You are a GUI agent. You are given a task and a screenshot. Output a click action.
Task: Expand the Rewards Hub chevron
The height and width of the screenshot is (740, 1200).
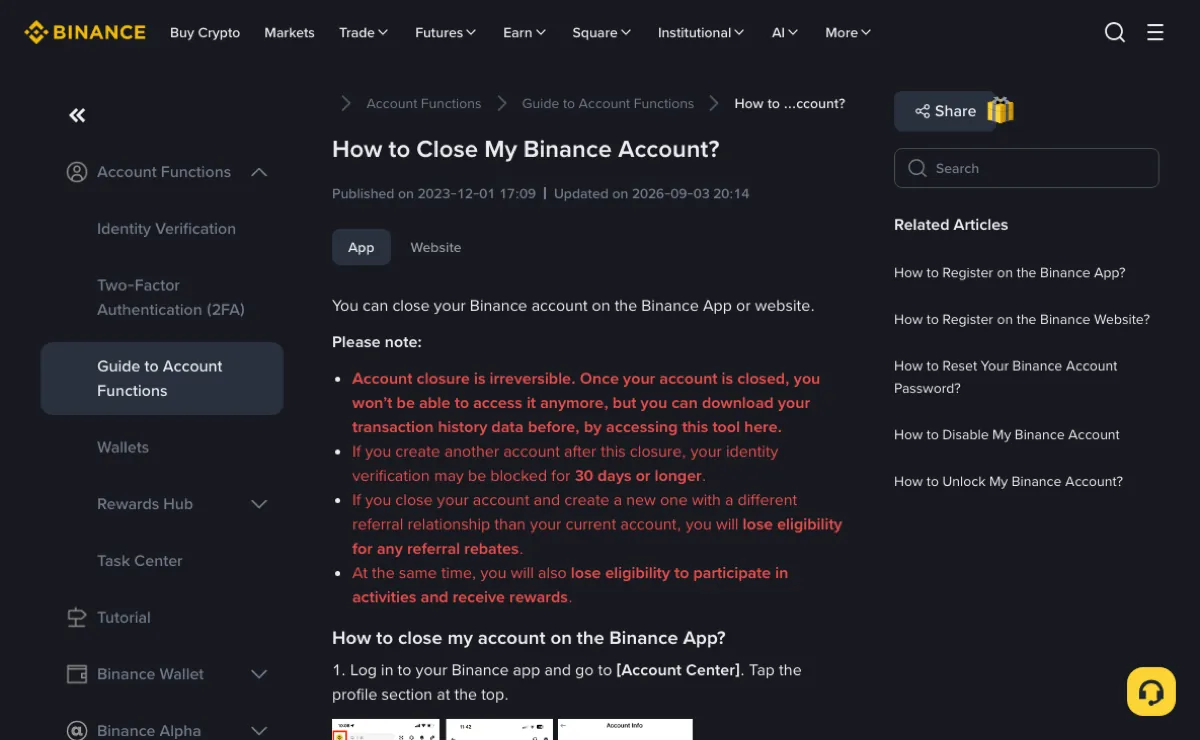(x=259, y=504)
